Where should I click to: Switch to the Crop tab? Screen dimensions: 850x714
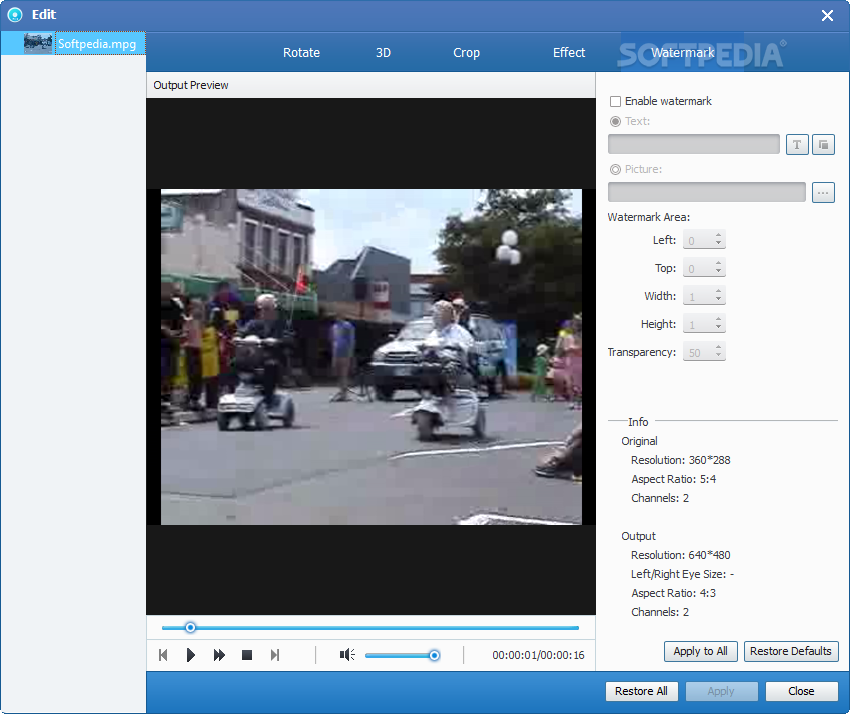466,53
